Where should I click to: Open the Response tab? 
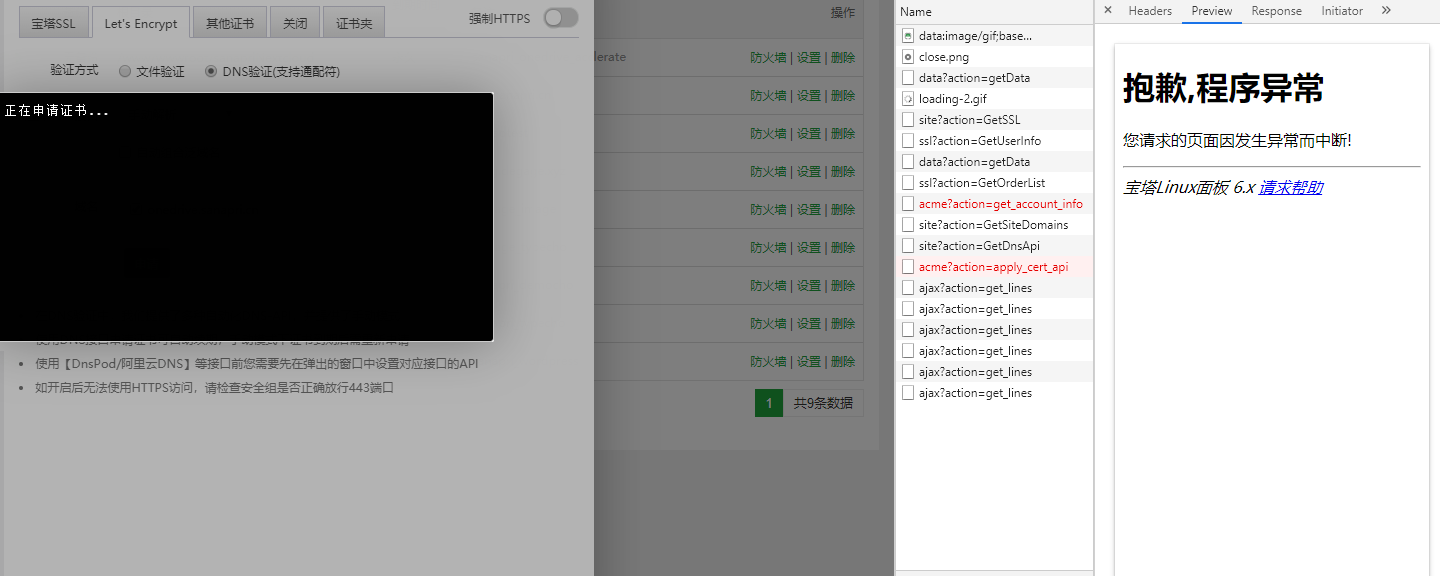pos(1276,11)
